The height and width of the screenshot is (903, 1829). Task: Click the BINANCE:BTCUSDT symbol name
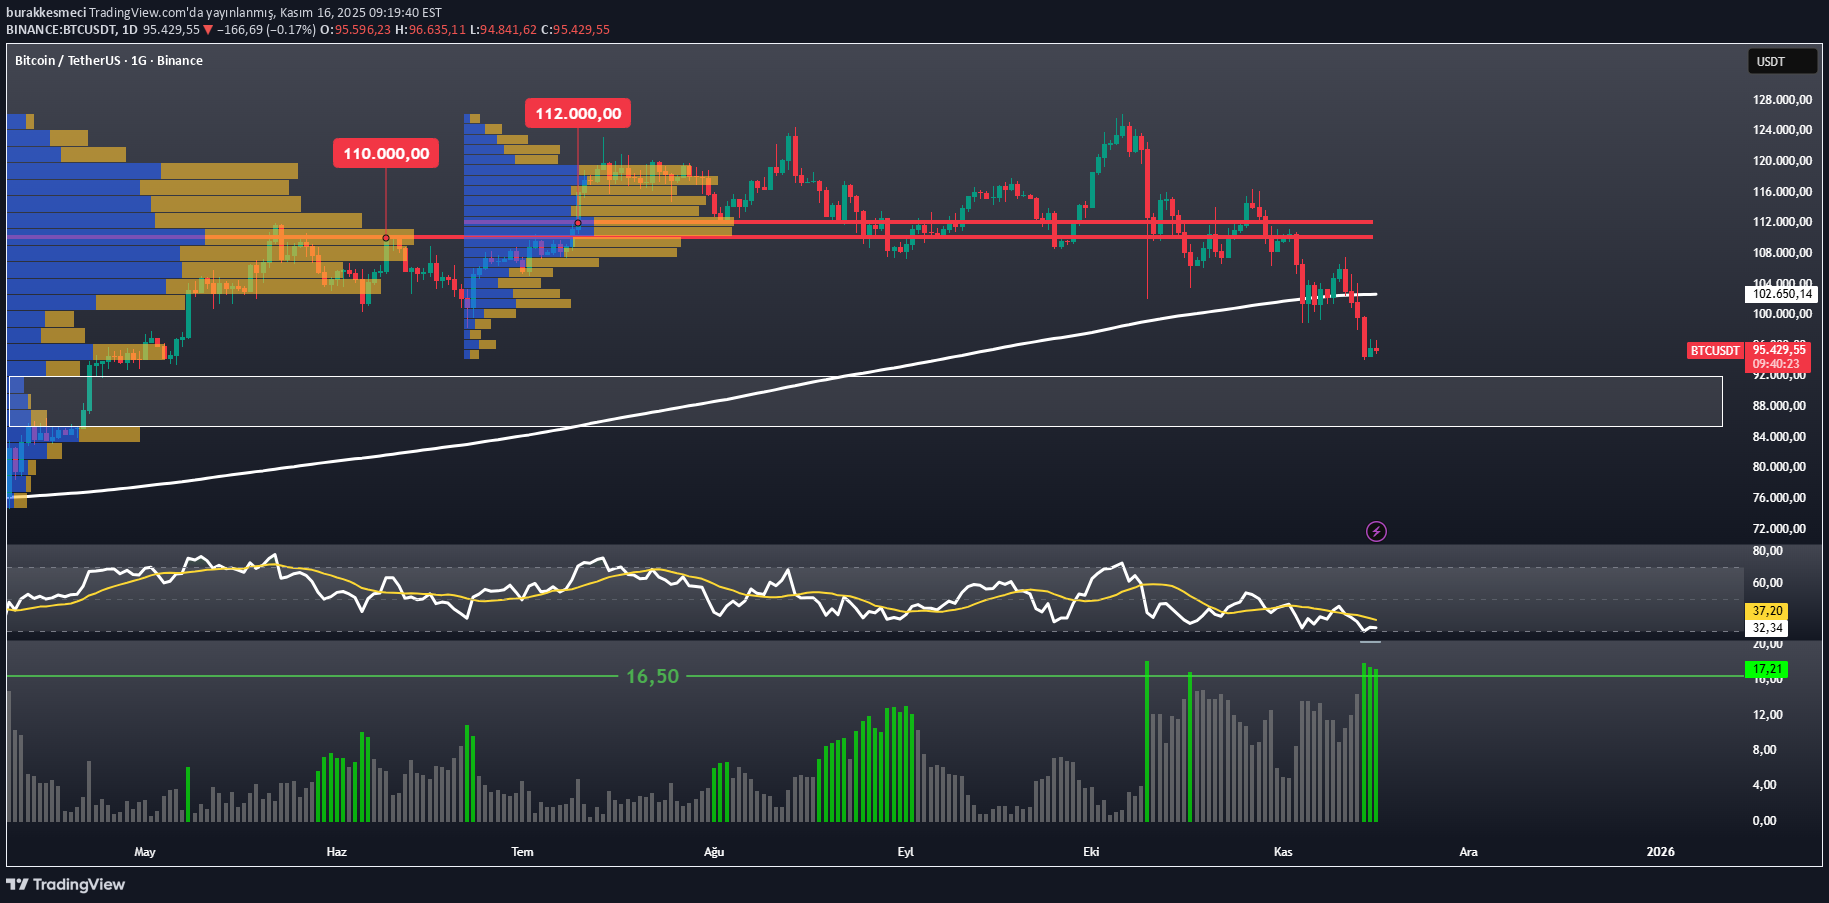[x=60, y=30]
